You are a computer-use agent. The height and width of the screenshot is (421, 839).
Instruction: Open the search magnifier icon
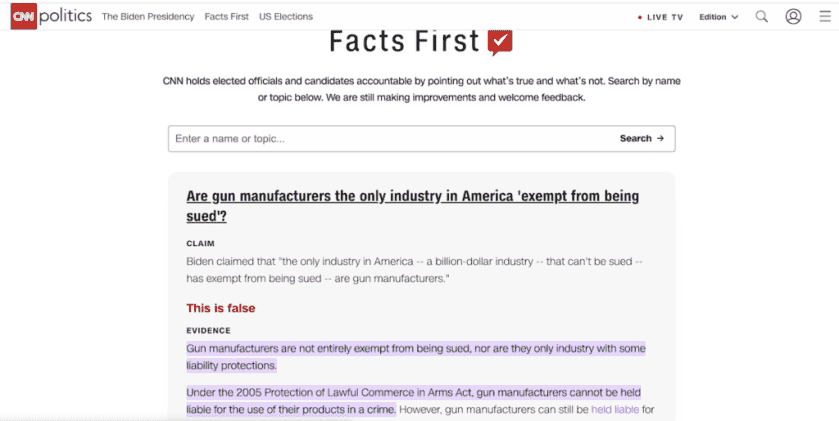point(762,16)
